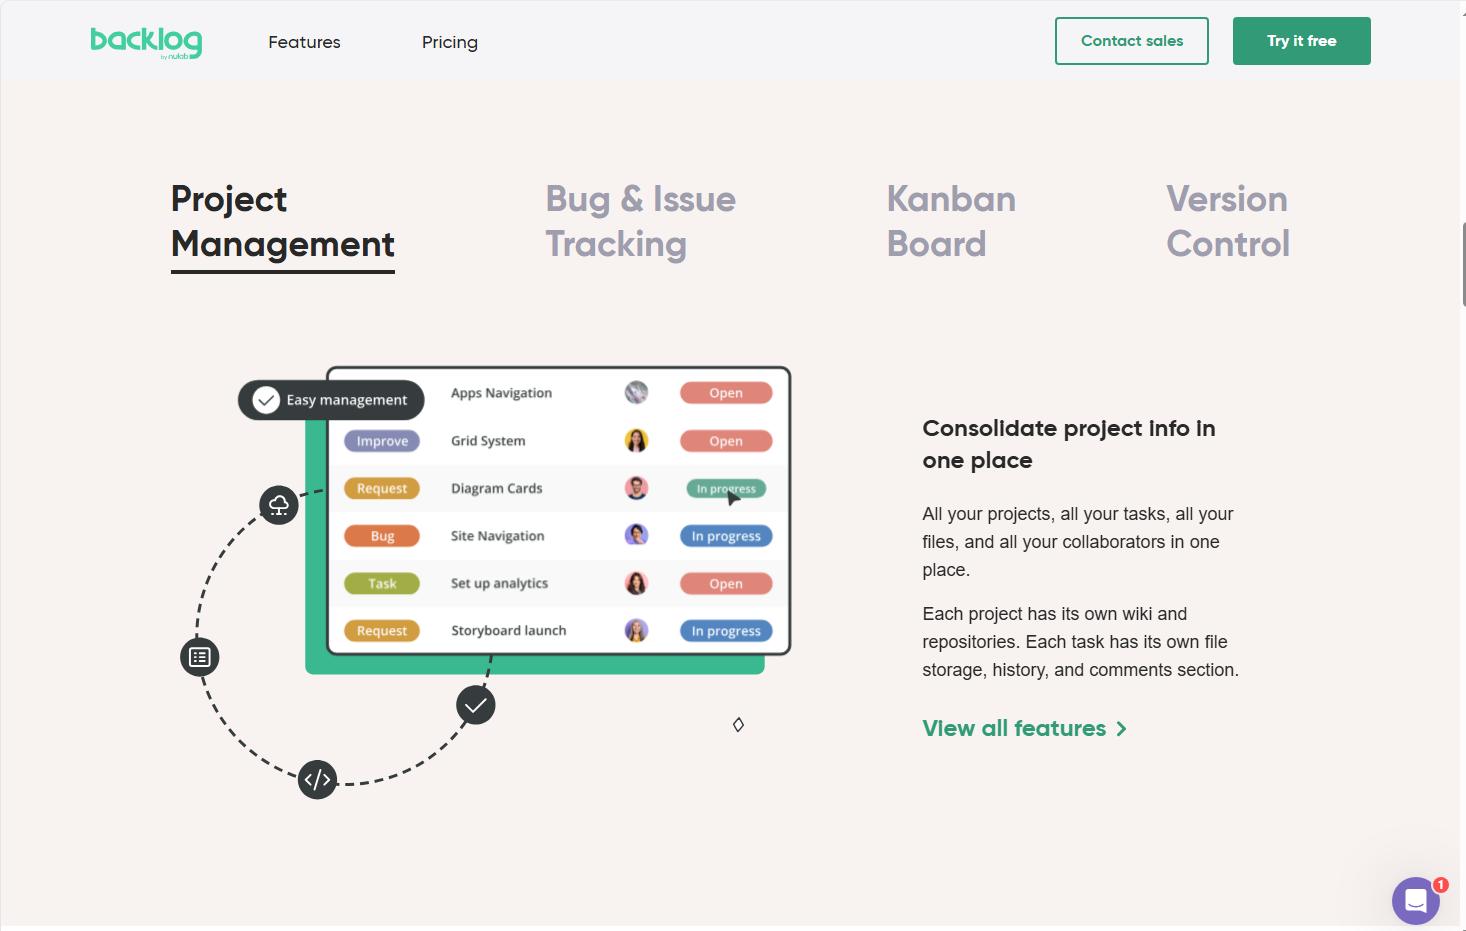Switch to the Kanban Board tab
This screenshot has height=931, width=1466.
pos(952,222)
